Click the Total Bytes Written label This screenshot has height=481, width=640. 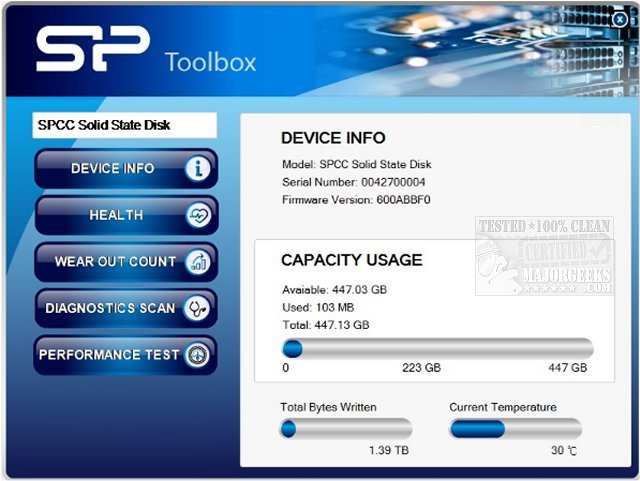click(329, 407)
